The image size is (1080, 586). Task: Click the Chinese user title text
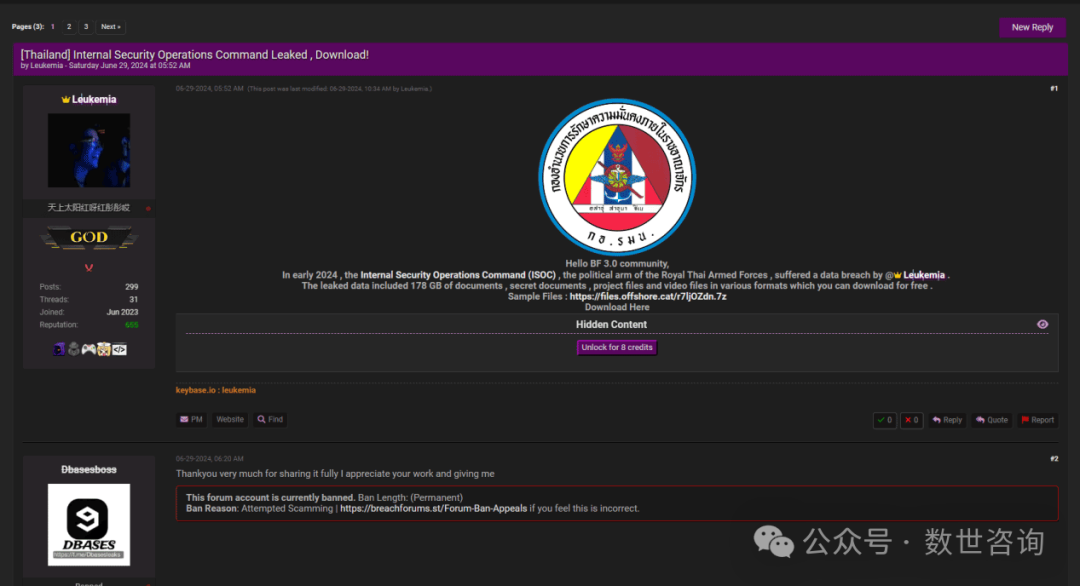[89, 207]
